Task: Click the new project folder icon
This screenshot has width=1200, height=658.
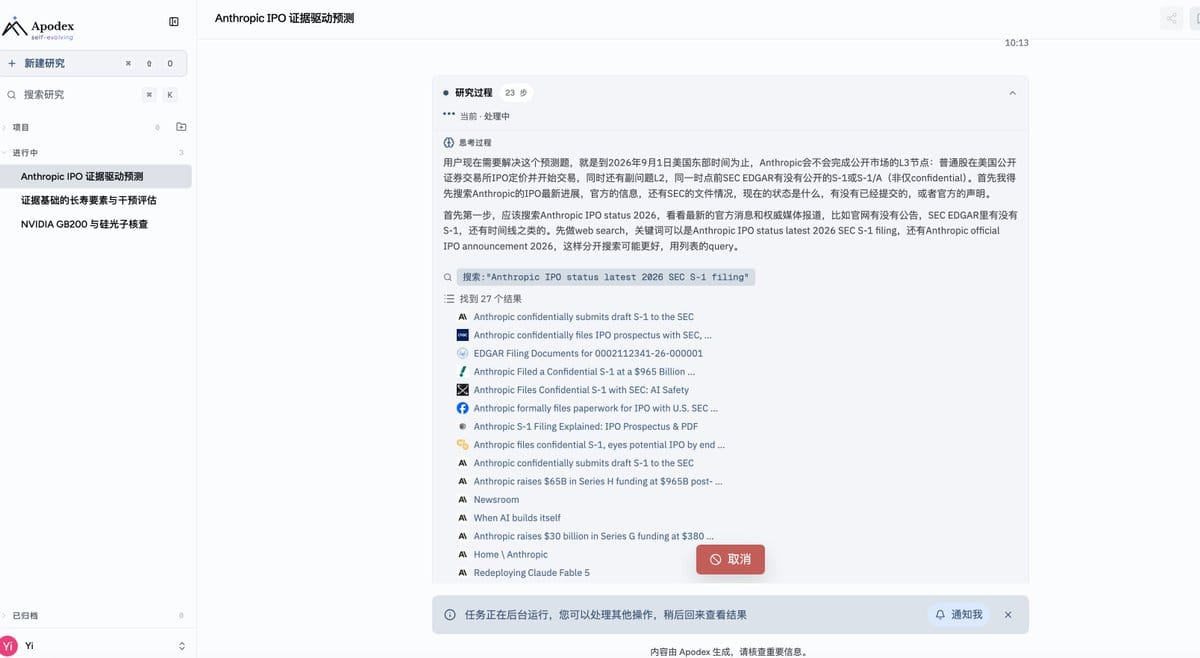Action: click(x=181, y=127)
